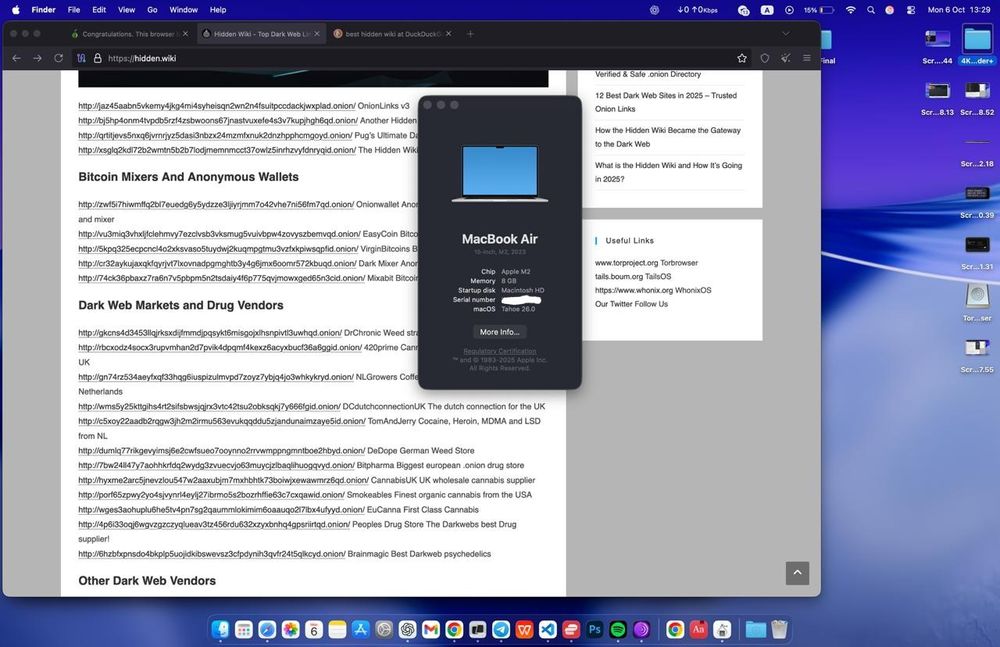Click the keyboard input source A icon

[767, 10]
